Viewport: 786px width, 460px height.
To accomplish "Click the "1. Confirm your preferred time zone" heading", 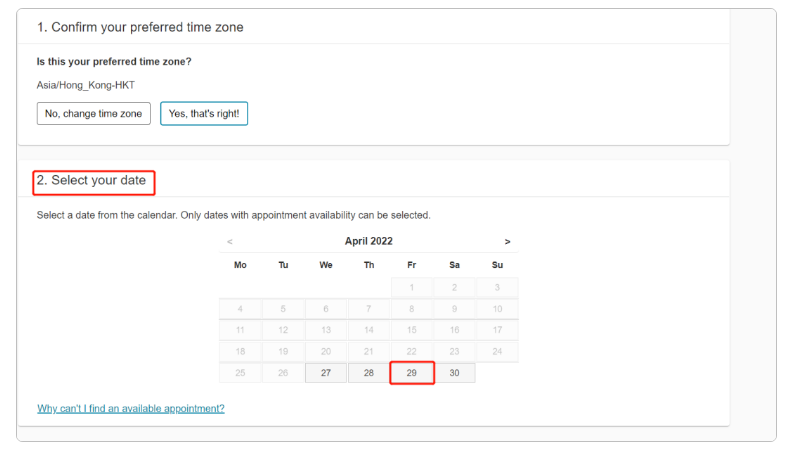I will 140,27.
